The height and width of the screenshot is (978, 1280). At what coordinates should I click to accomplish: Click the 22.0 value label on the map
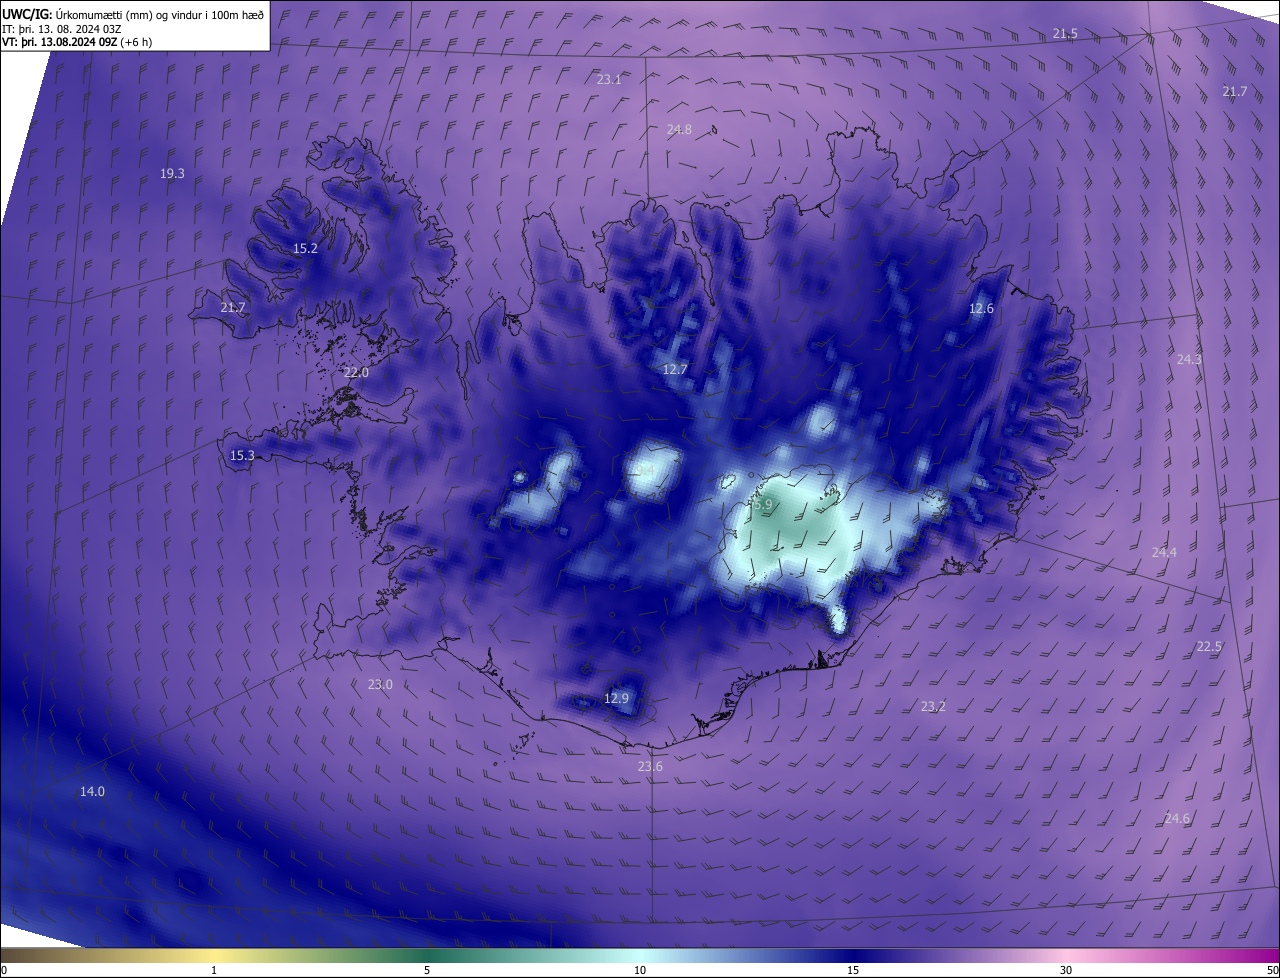(356, 372)
